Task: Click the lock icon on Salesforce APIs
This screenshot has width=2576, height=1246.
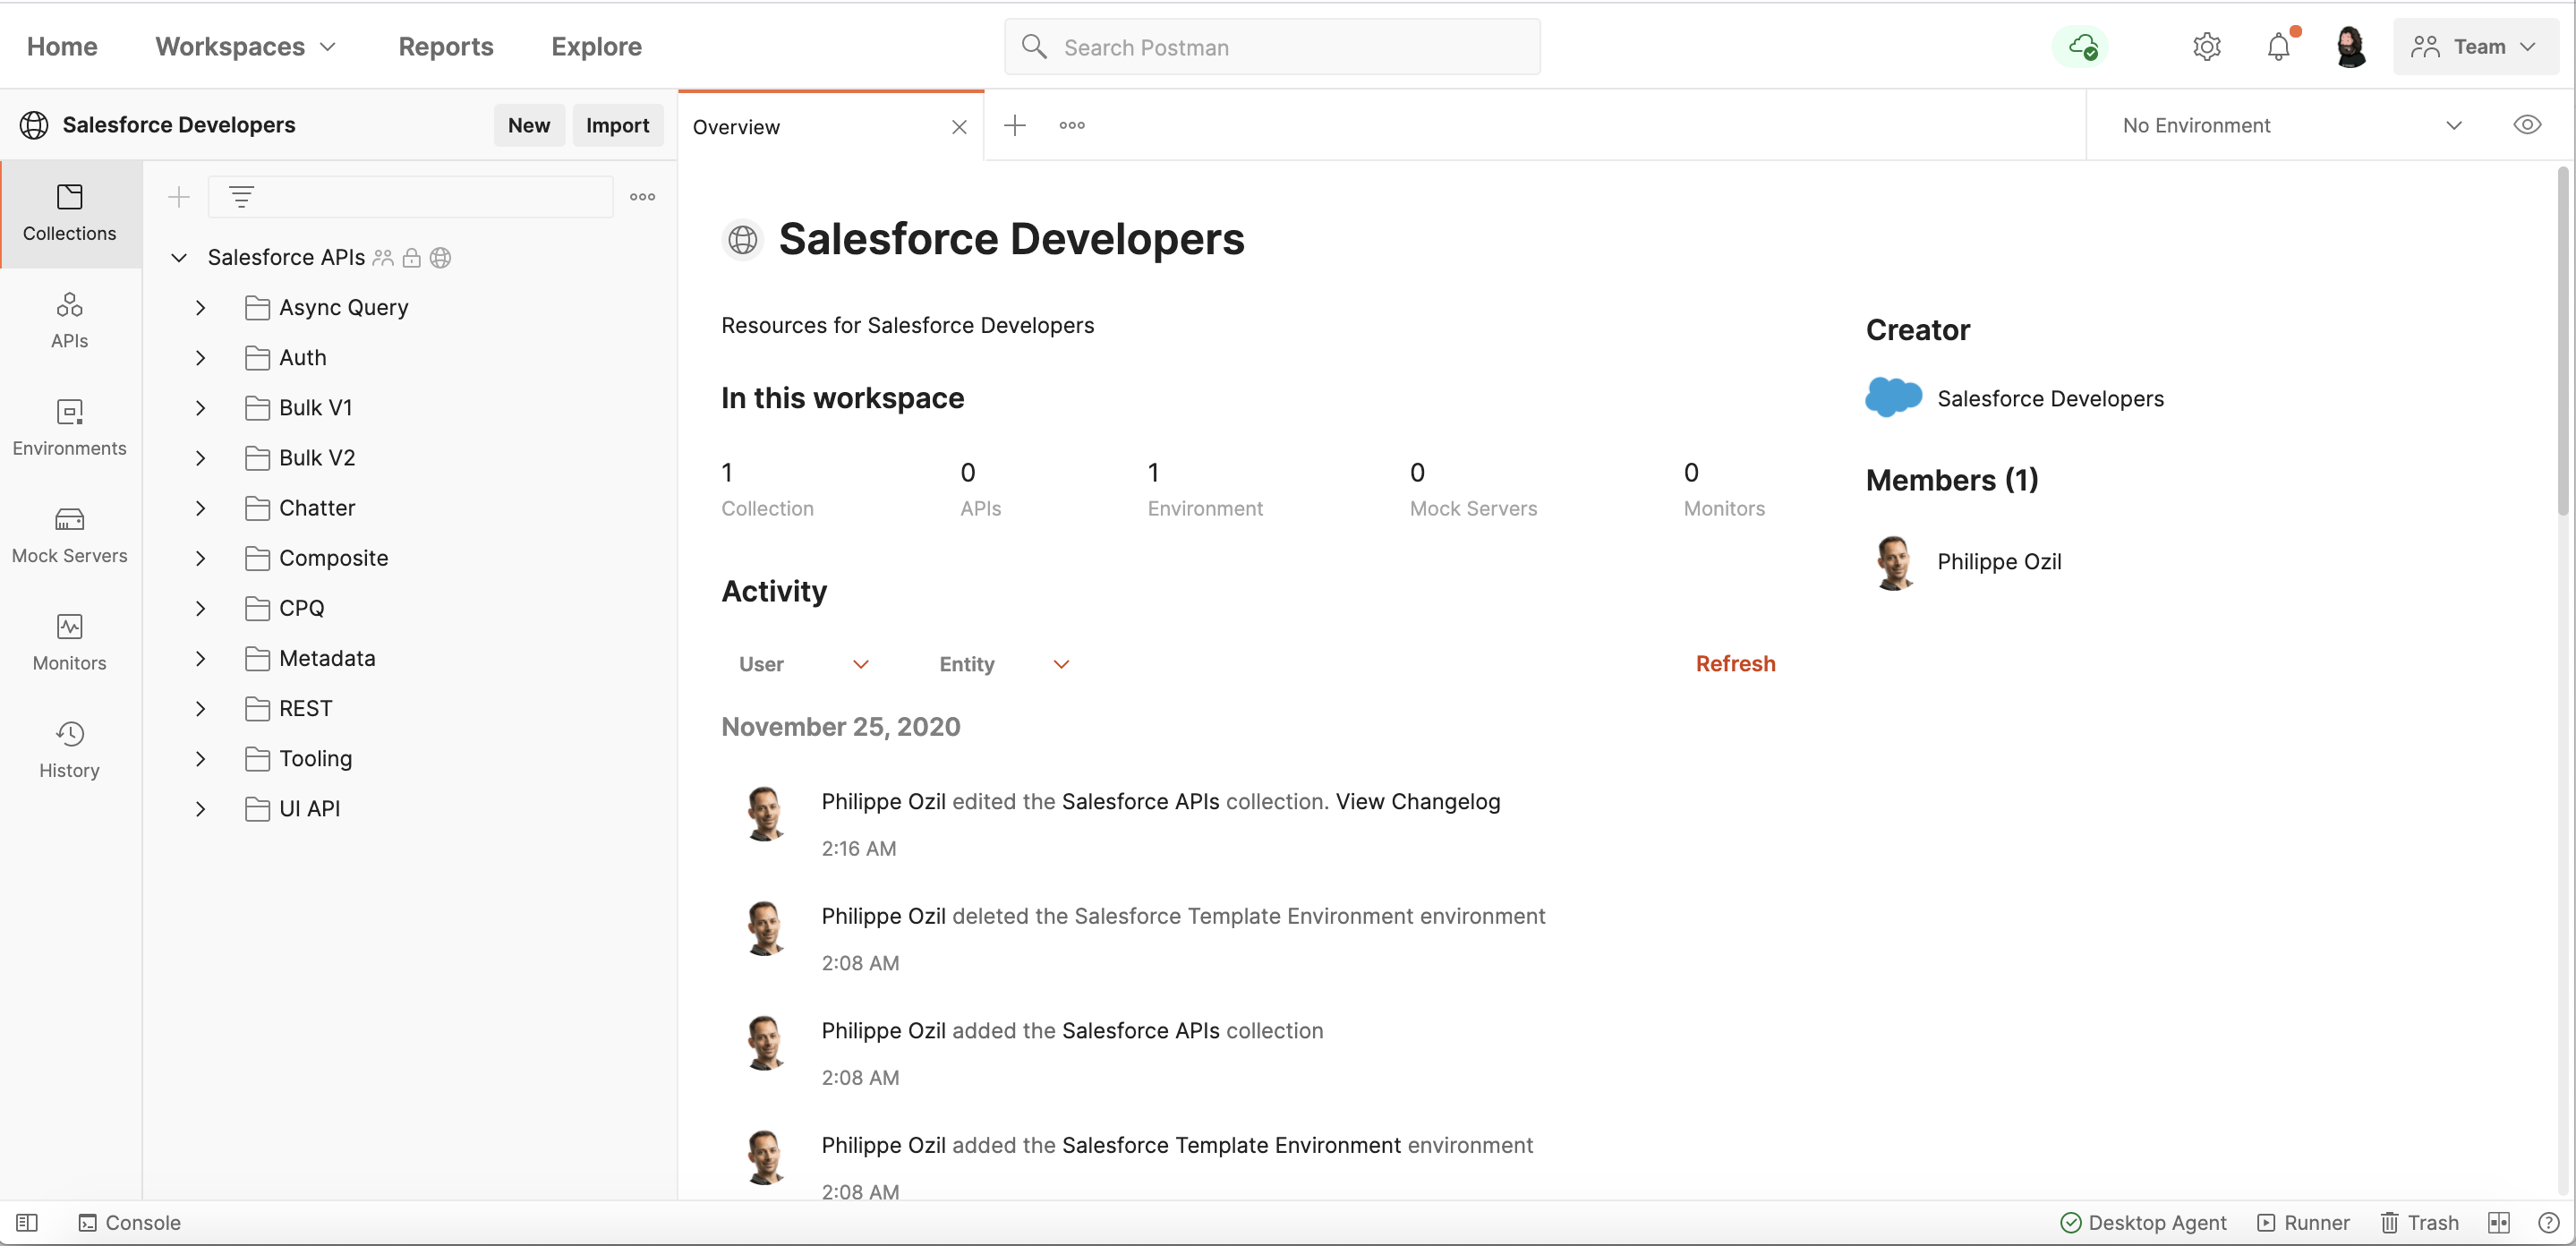Action: point(411,258)
